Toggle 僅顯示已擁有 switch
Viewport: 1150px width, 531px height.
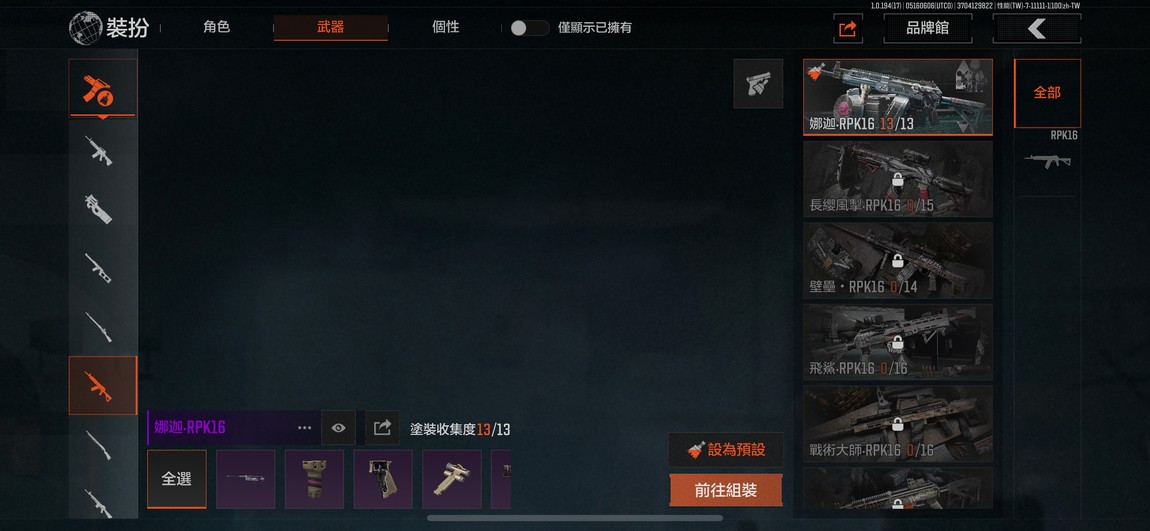(x=530, y=28)
